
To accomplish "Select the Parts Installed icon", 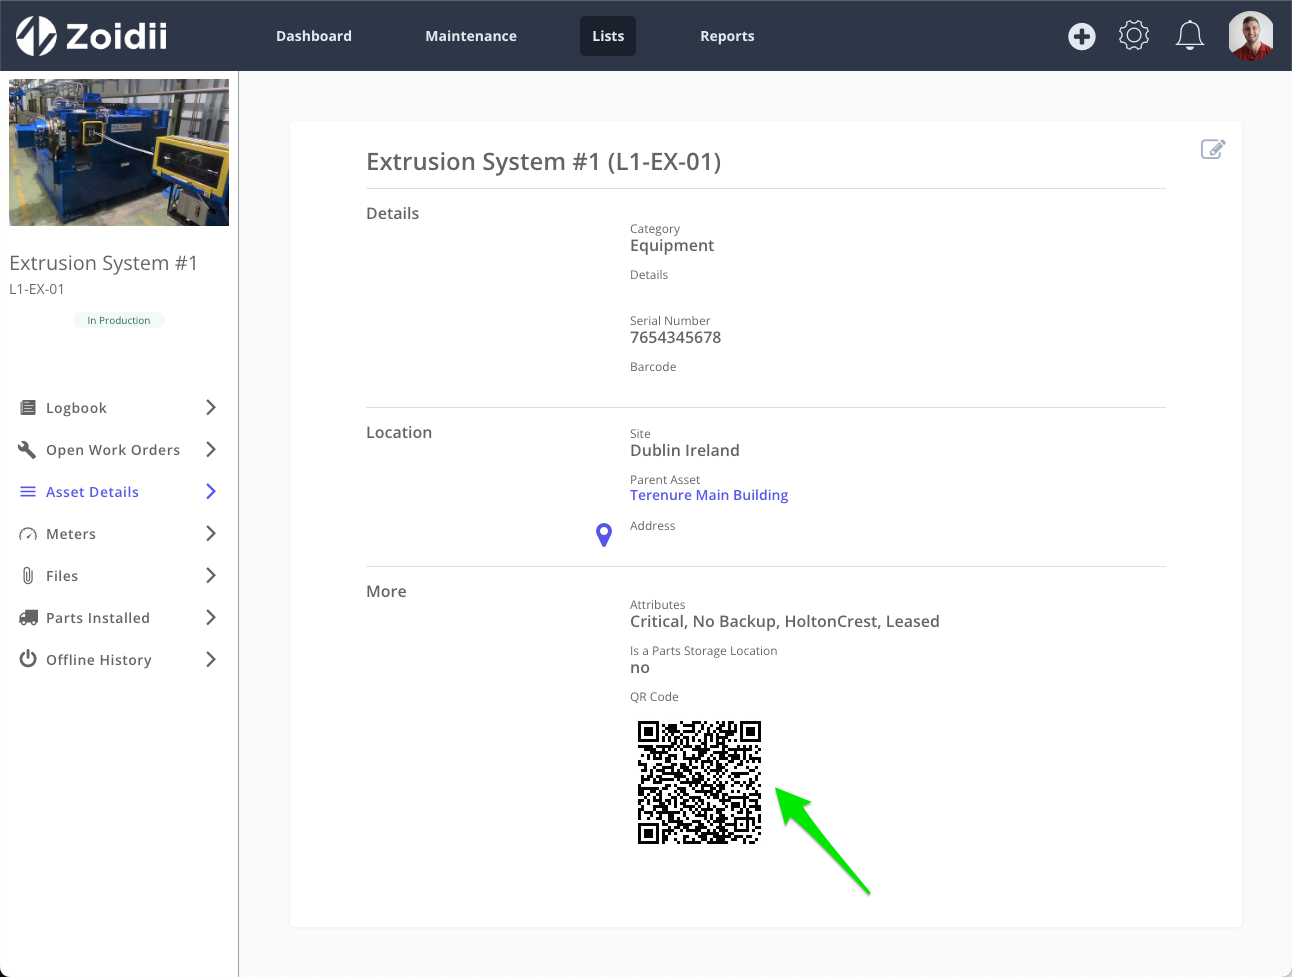I will 27,617.
